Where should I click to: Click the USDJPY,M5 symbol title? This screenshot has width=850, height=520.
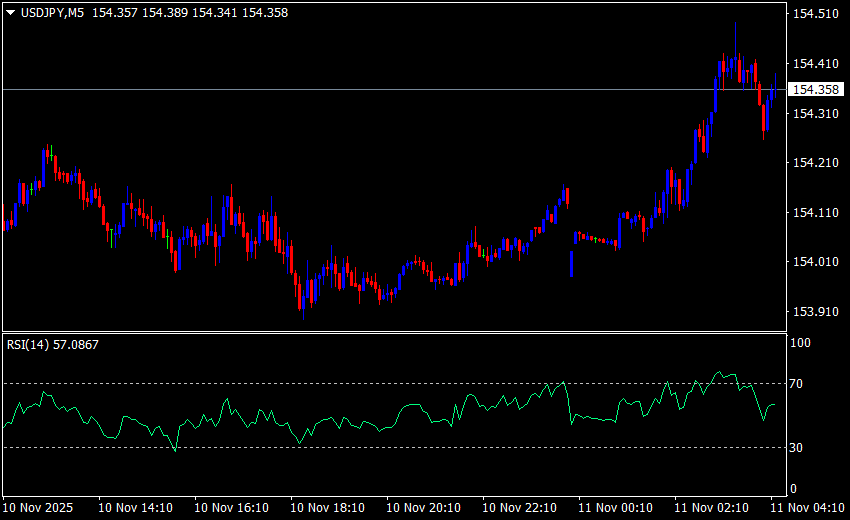[x=52, y=13]
